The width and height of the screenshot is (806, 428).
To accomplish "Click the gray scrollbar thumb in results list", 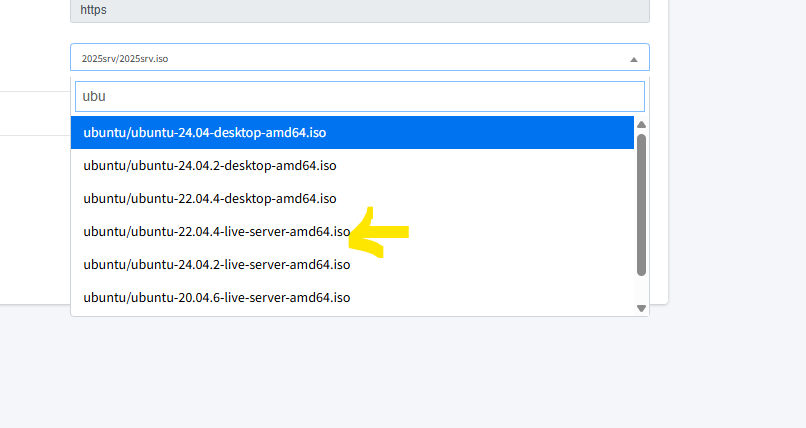I will tap(641, 205).
